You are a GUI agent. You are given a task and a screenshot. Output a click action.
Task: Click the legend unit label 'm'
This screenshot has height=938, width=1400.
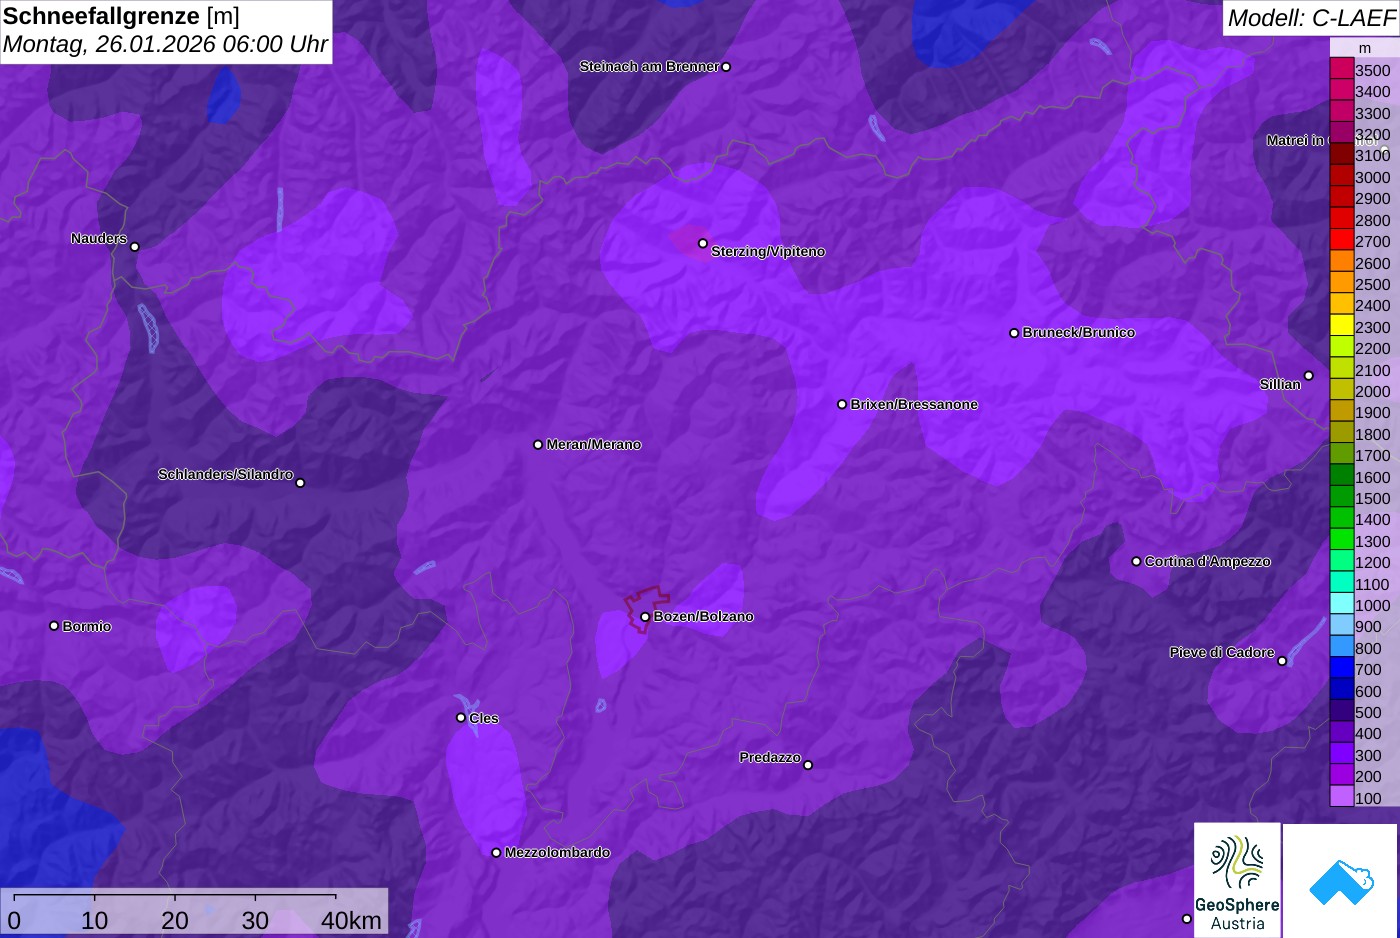[1364, 48]
